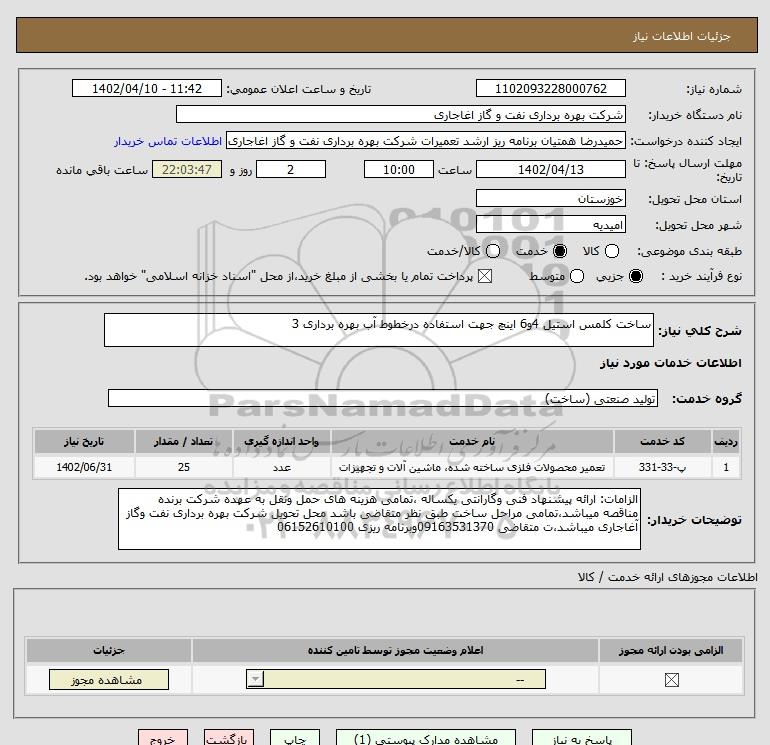Click the اطلاعات خدمات مورد نیاز heading
Viewport: 770px width, 745px height.
pyautogui.click(x=670, y=362)
